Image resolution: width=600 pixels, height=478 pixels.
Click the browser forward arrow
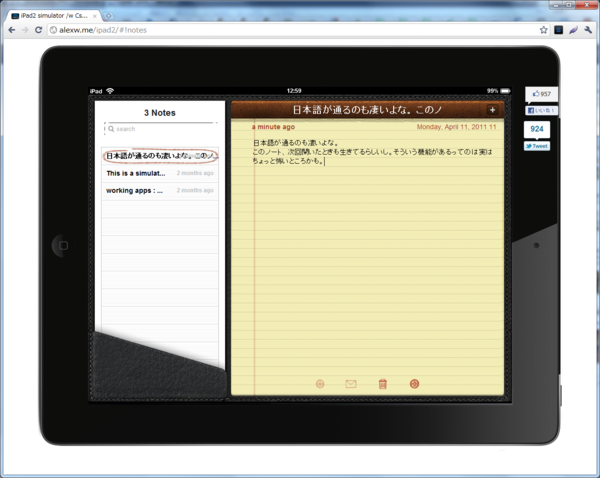click(x=25, y=30)
